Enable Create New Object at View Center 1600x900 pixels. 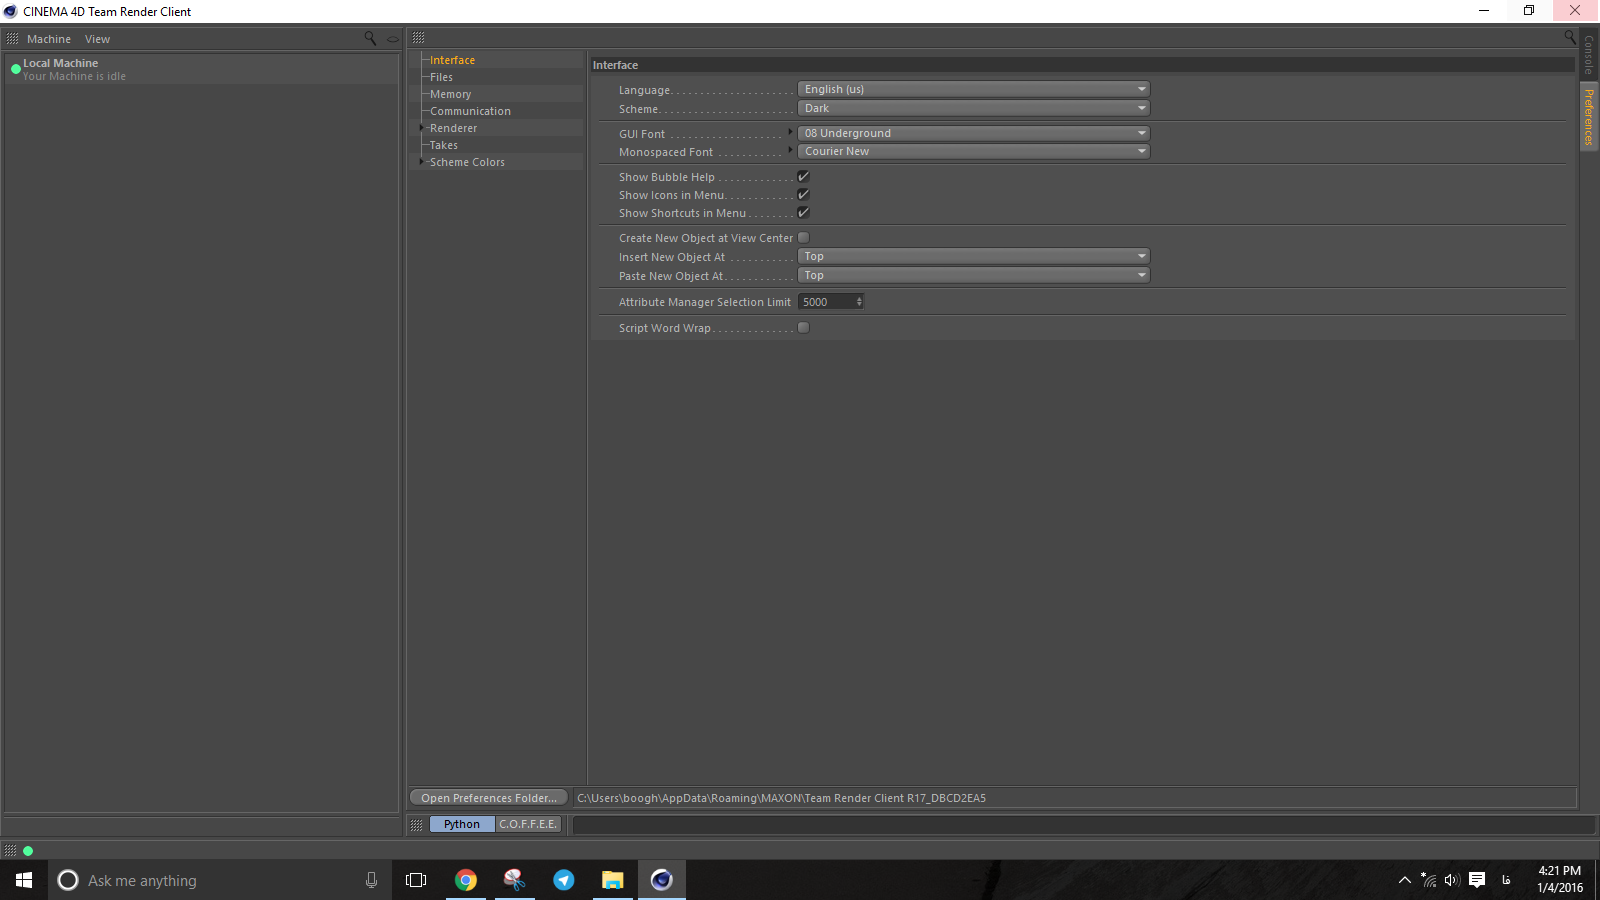point(803,238)
